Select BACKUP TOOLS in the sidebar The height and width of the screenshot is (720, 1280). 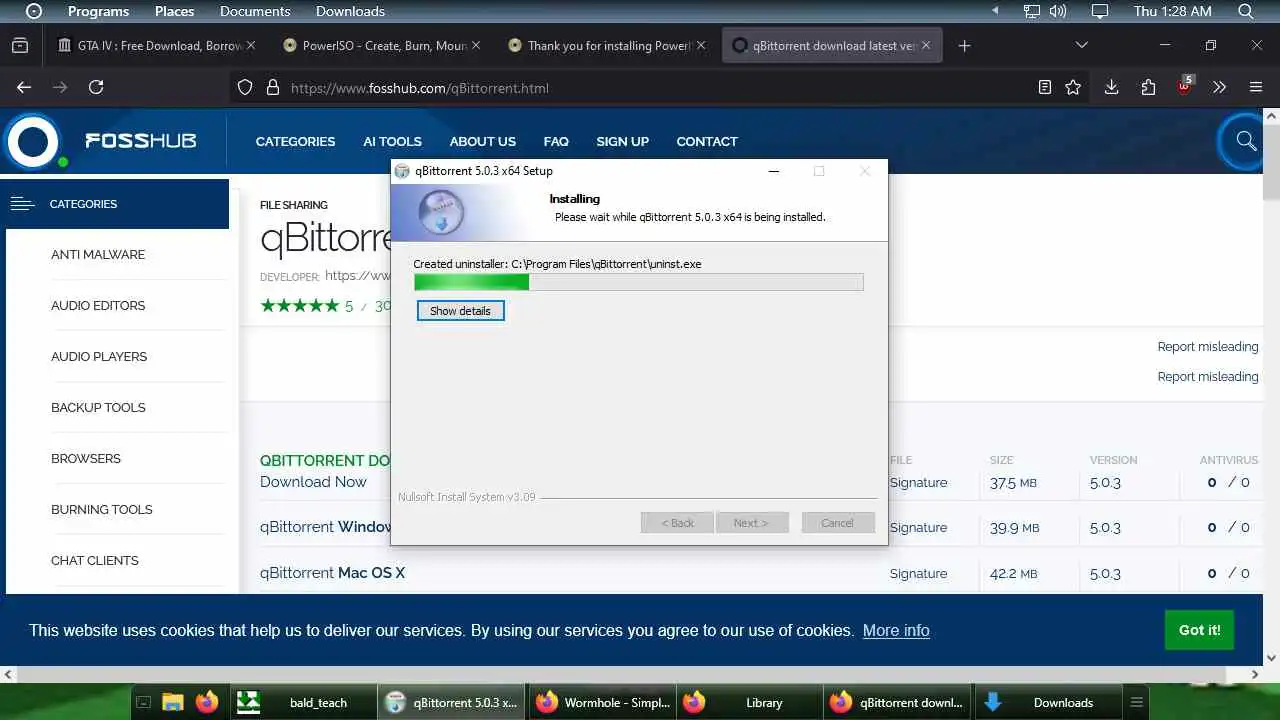98,407
